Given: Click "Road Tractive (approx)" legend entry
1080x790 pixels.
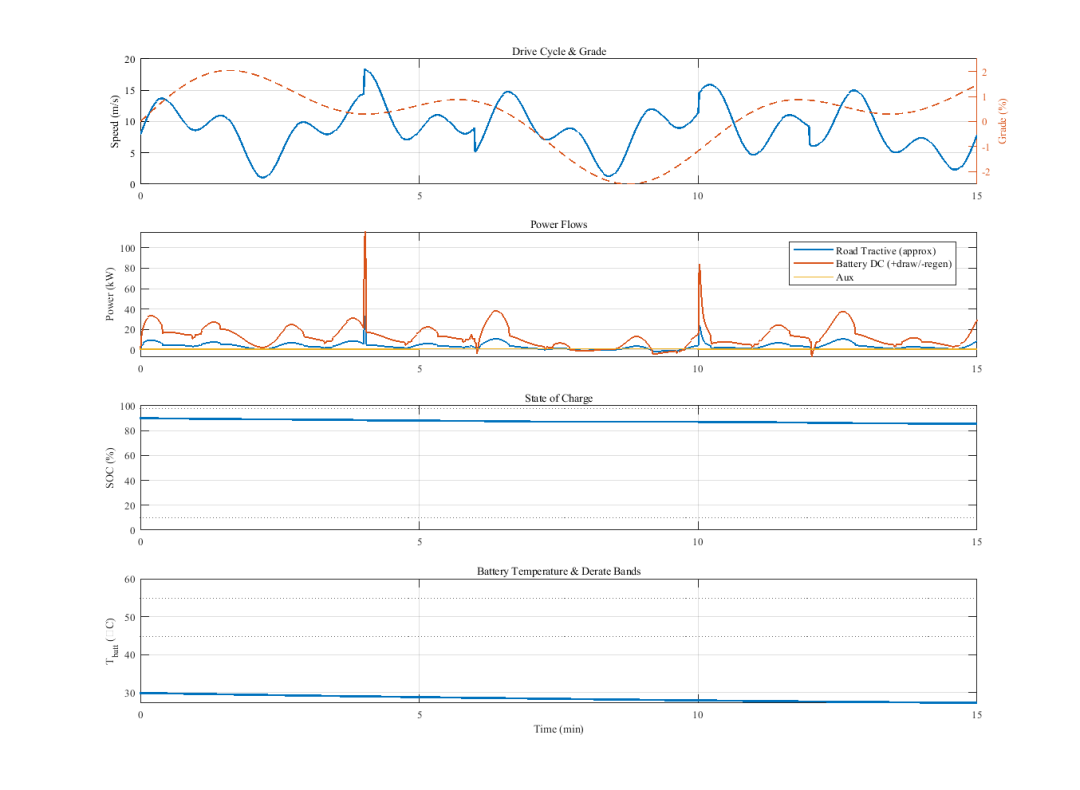Looking at the screenshot, I should pyautogui.click(x=886, y=251).
